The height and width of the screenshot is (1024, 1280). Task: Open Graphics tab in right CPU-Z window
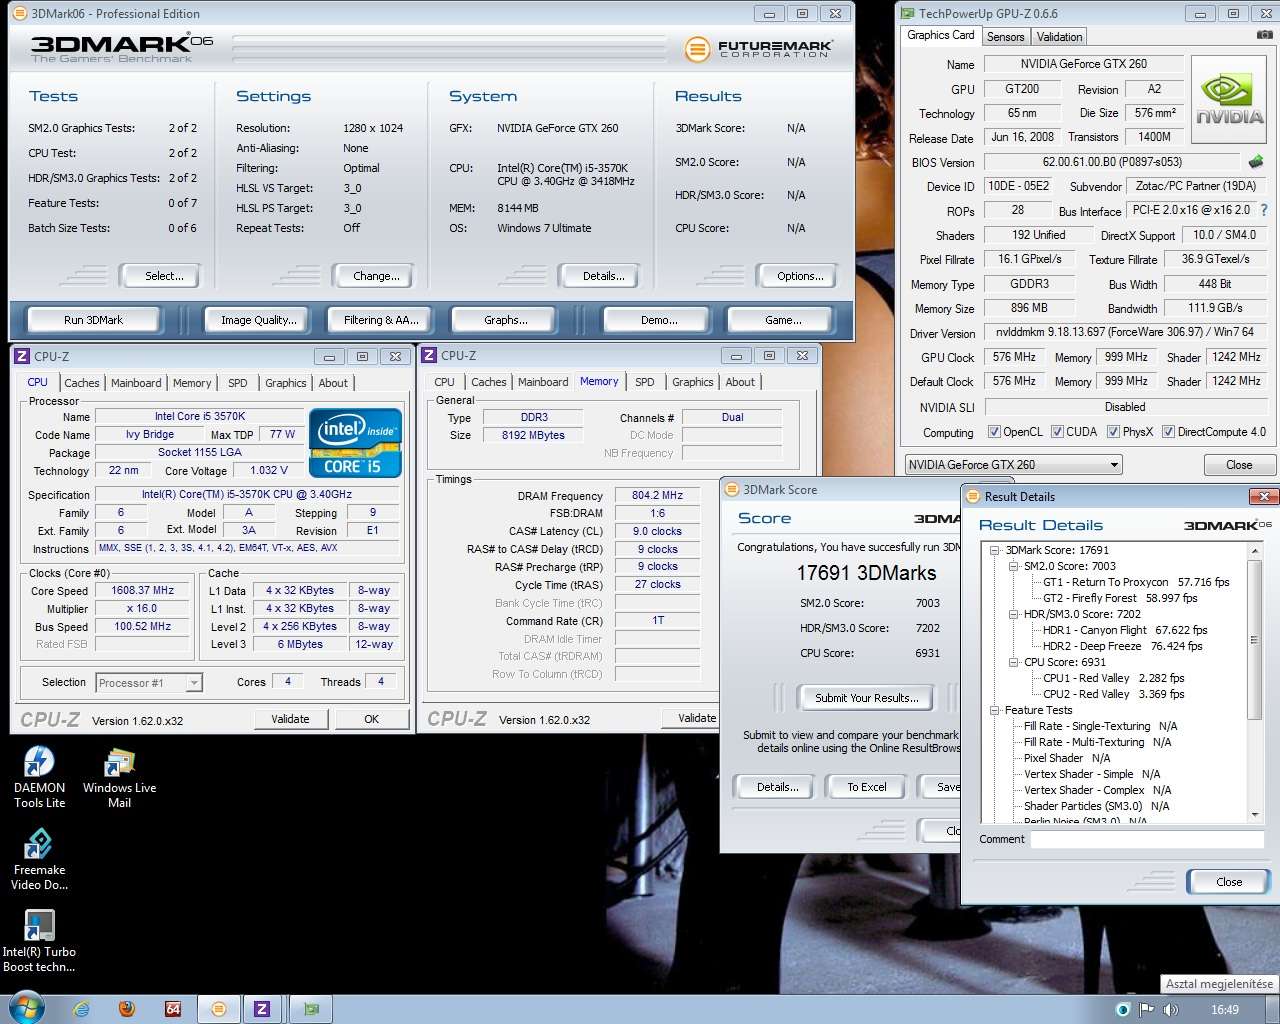click(693, 382)
